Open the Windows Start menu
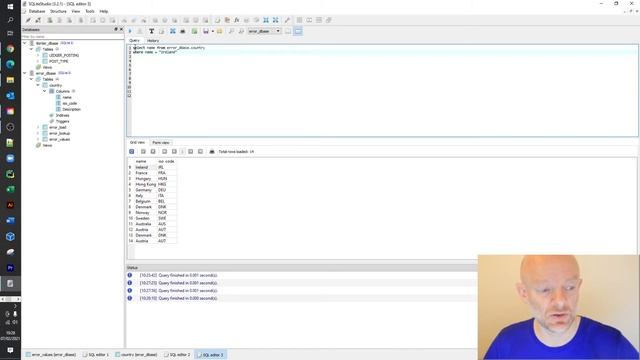 click(10, 6)
